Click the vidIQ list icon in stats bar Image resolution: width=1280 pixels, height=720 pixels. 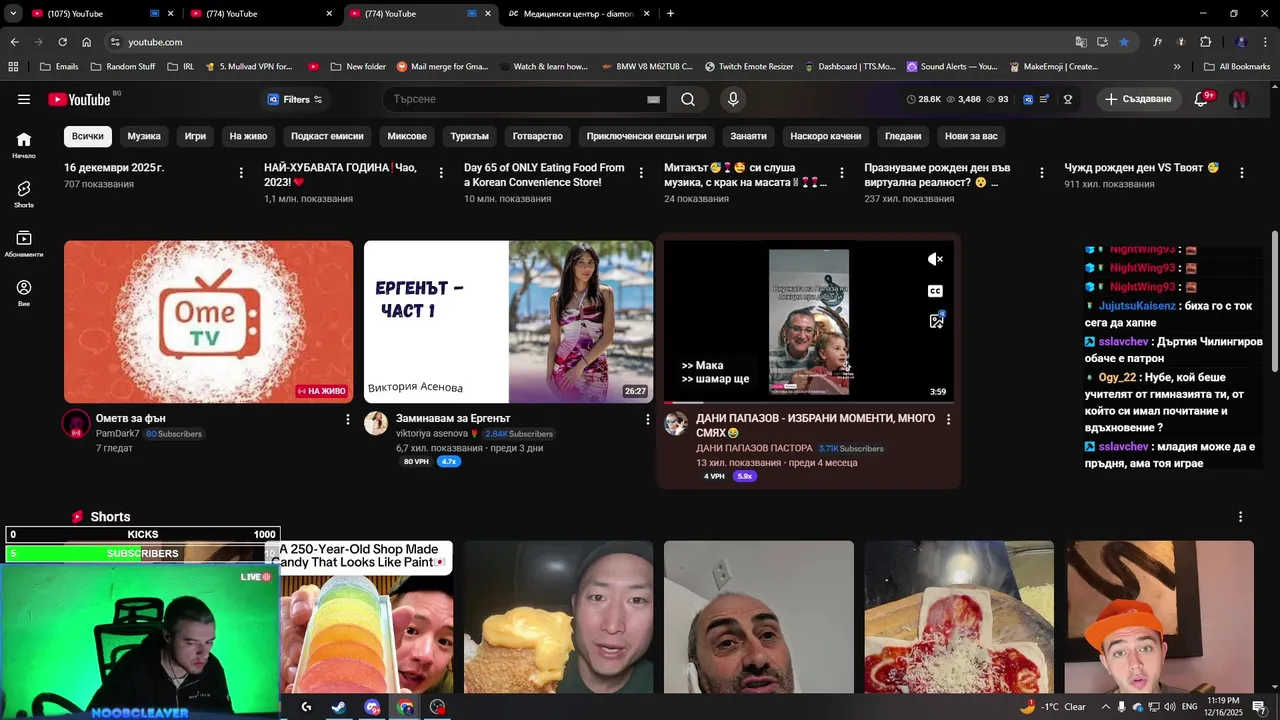(1044, 99)
